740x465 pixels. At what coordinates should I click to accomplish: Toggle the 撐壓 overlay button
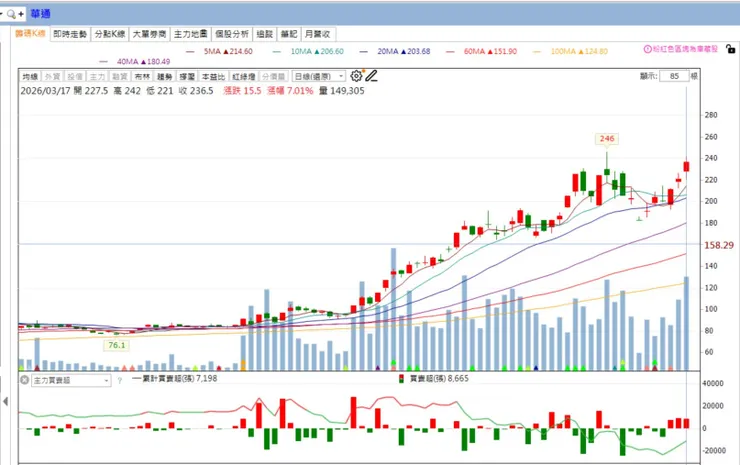187,76
